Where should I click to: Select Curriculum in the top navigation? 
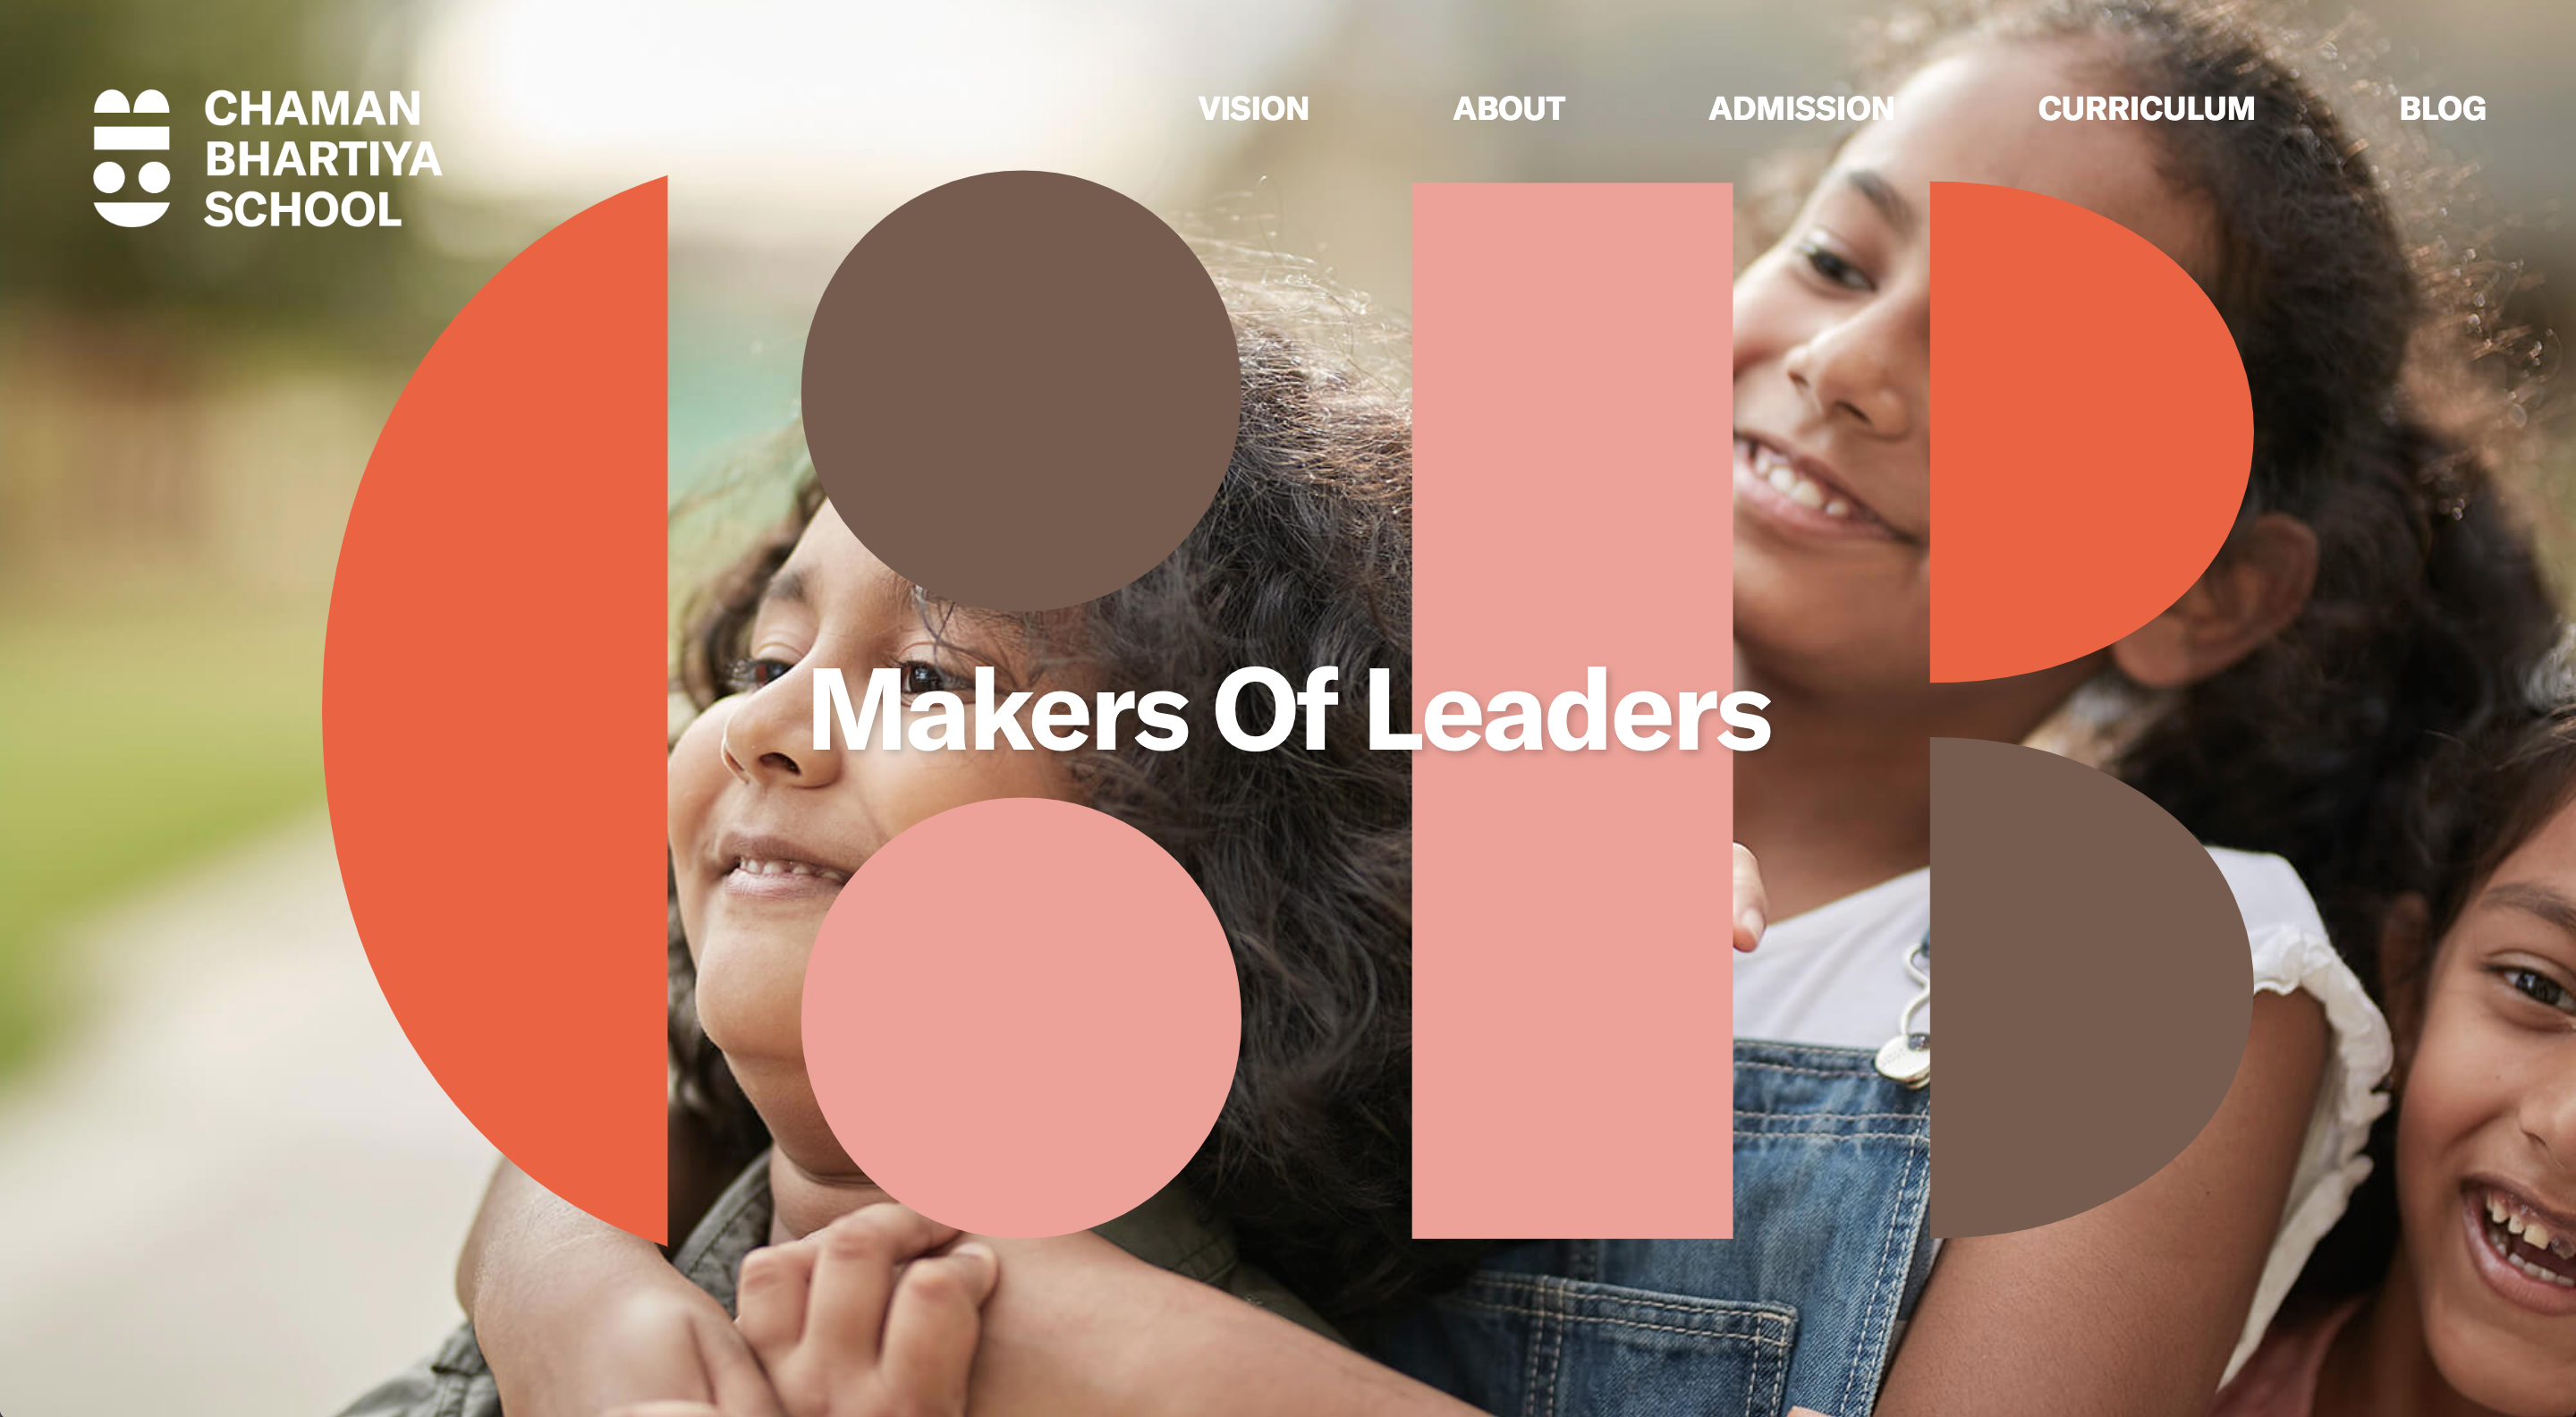(x=2146, y=108)
